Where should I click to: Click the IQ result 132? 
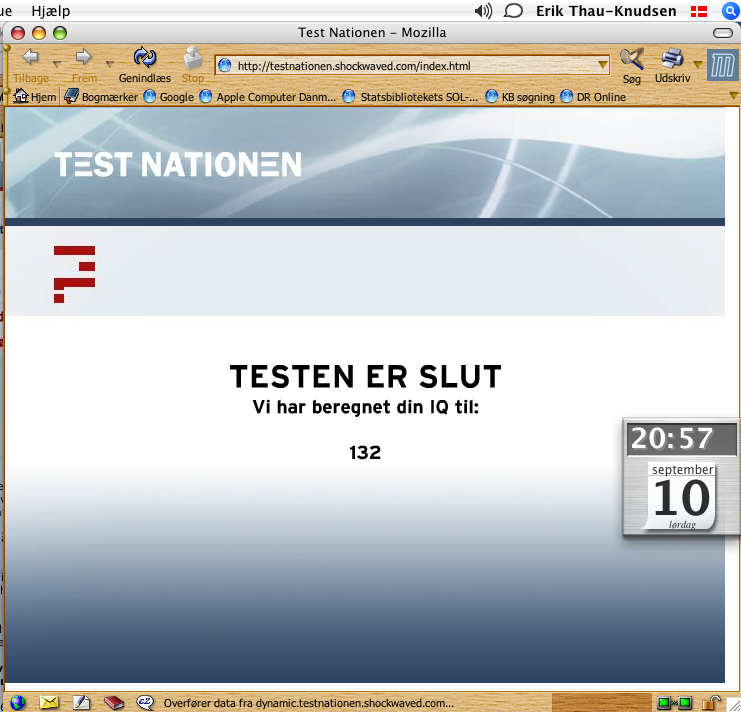[365, 453]
